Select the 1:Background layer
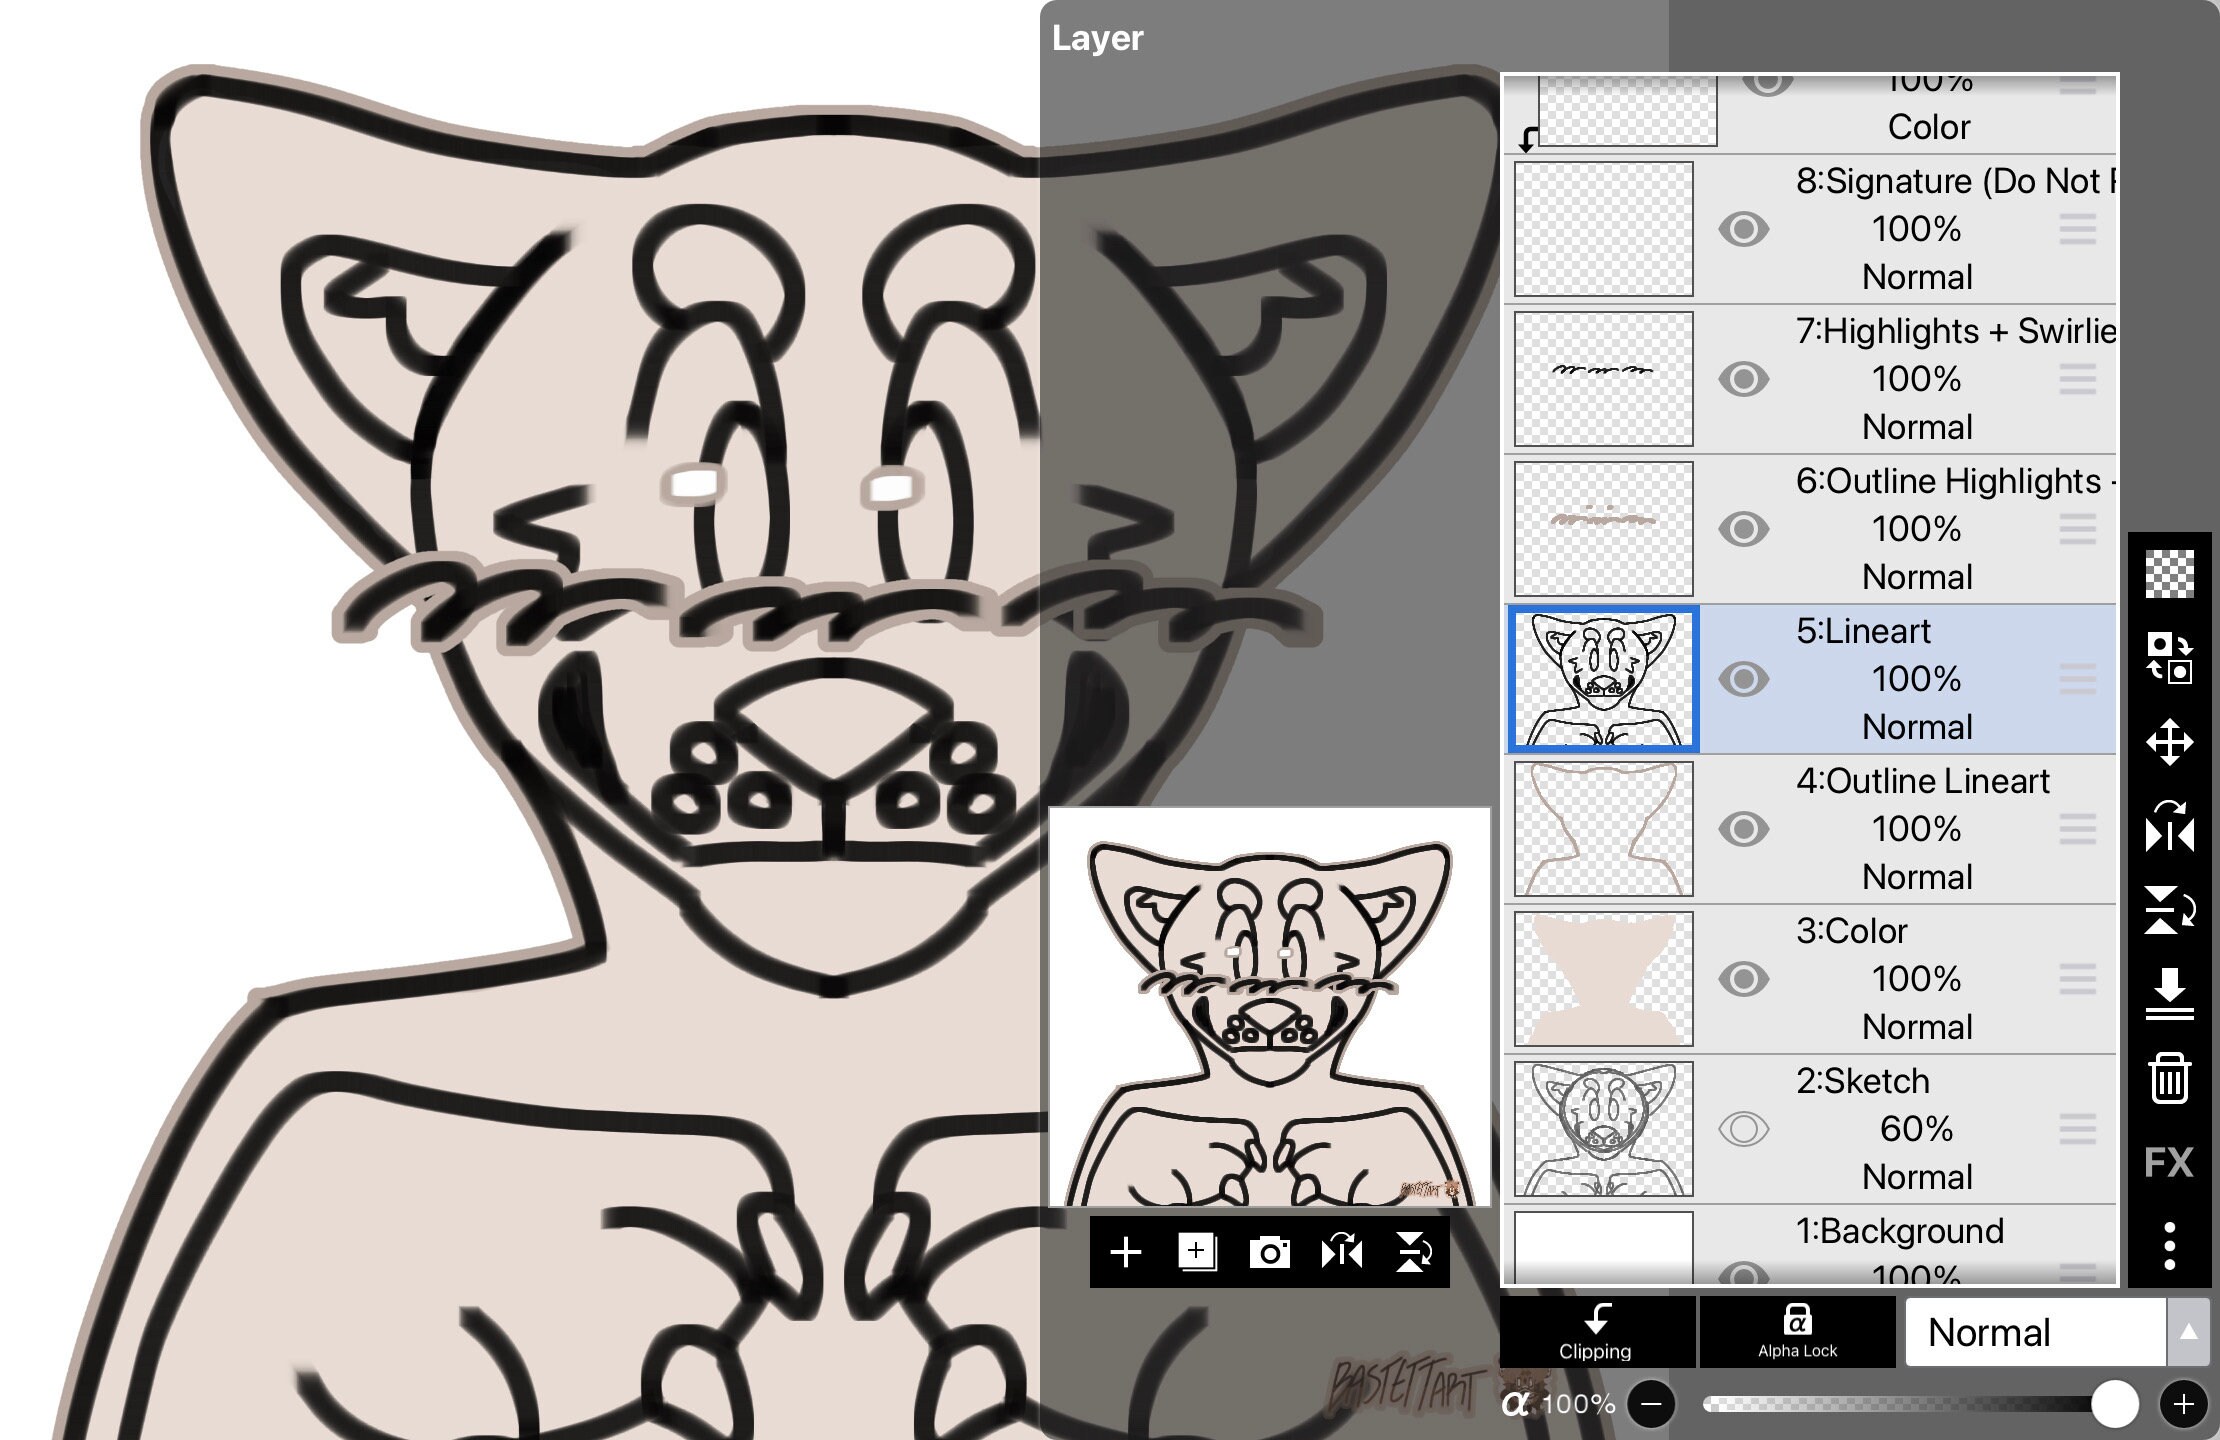 (1810, 1245)
